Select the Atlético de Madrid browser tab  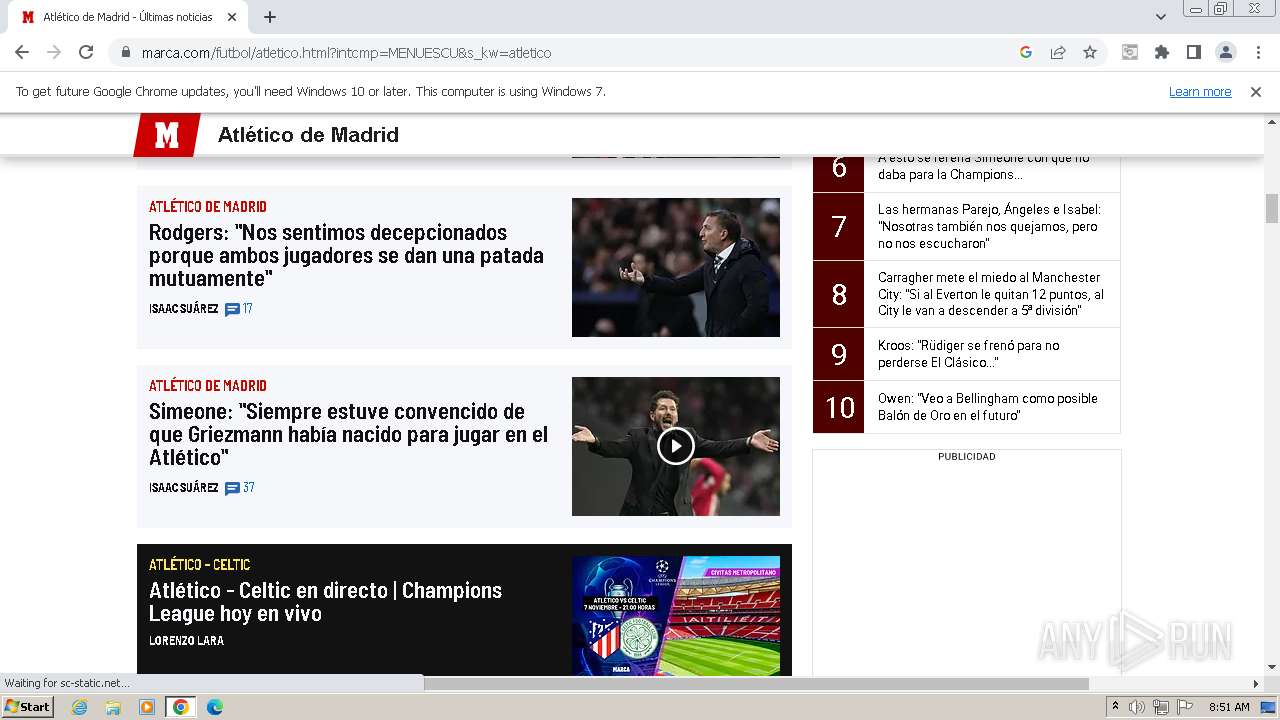pyautogui.click(x=128, y=17)
